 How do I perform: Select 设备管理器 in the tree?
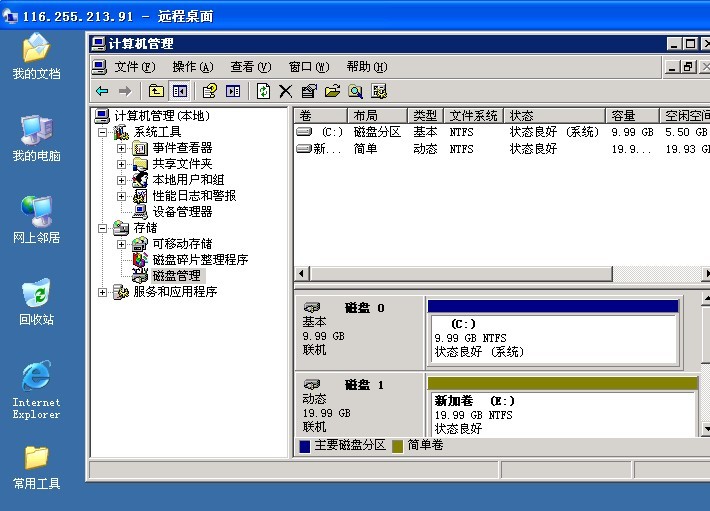tap(181, 212)
